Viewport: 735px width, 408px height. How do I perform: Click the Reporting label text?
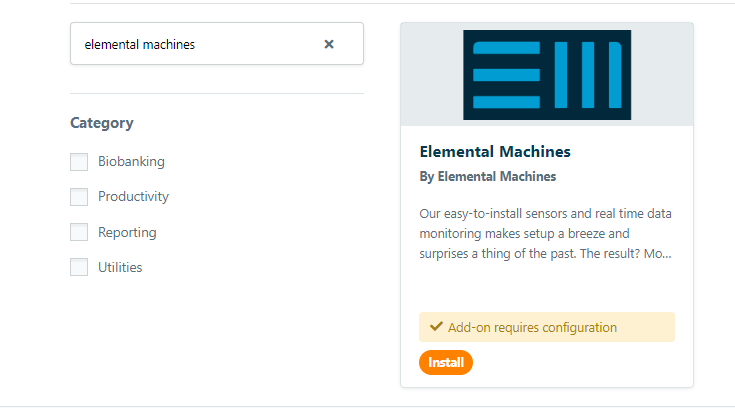[127, 233]
